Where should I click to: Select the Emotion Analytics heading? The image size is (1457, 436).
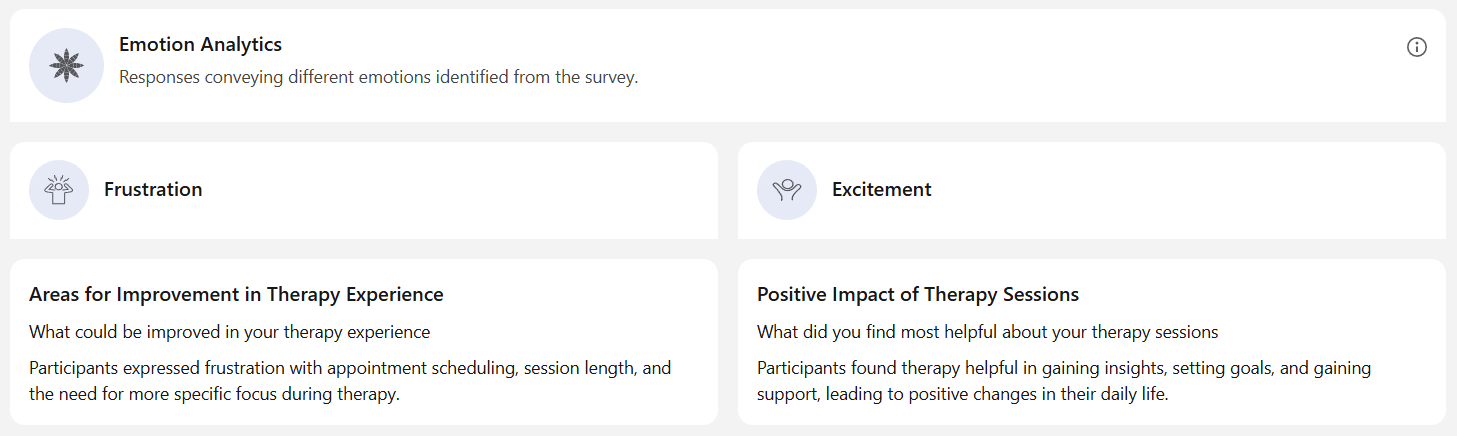200,44
